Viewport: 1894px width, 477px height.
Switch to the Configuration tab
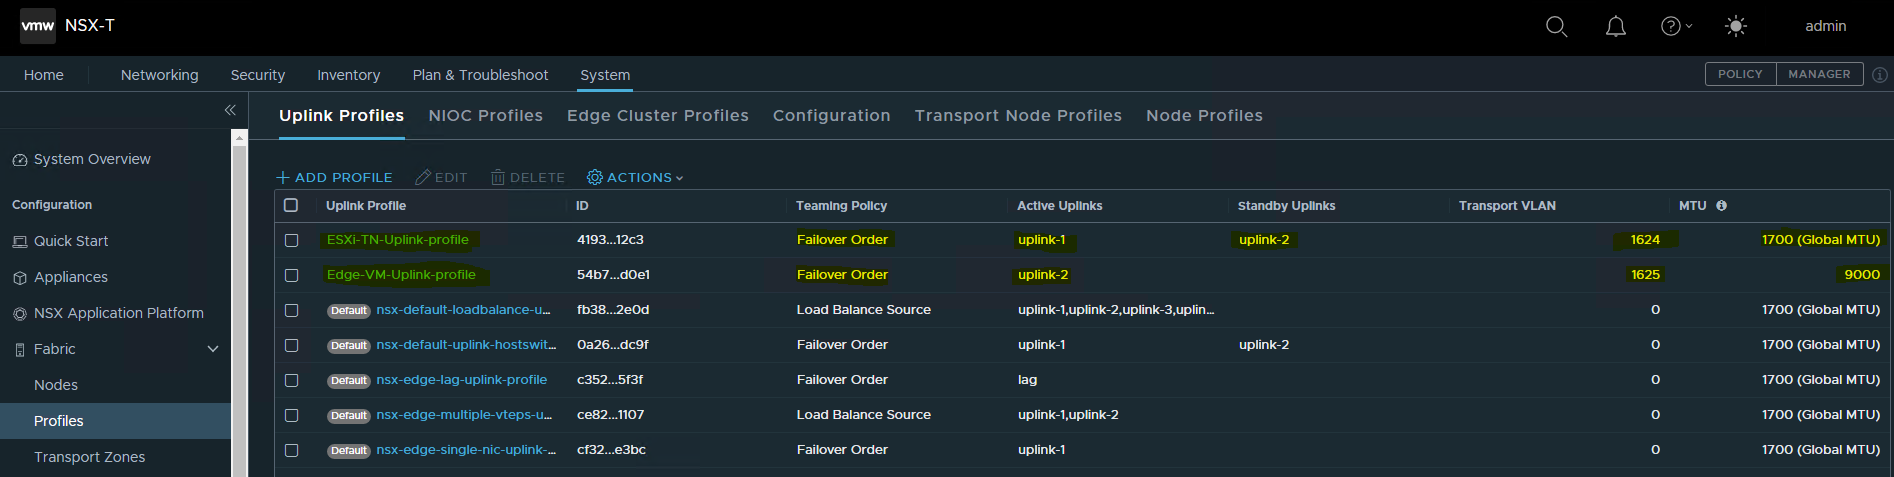(832, 116)
